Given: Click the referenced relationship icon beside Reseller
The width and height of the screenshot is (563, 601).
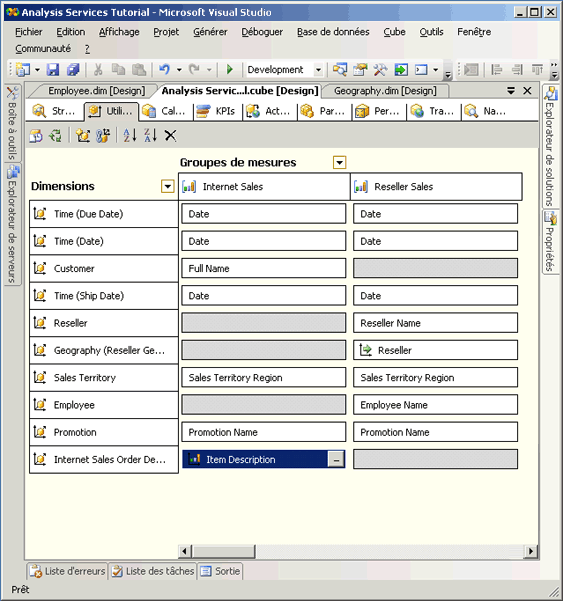Looking at the screenshot, I should click(x=366, y=350).
